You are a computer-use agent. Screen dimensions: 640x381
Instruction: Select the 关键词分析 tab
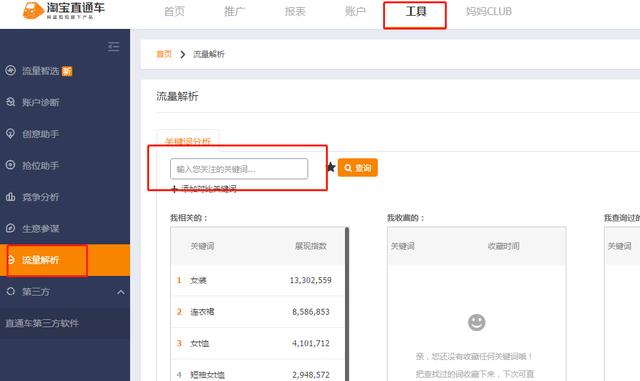coord(188,140)
